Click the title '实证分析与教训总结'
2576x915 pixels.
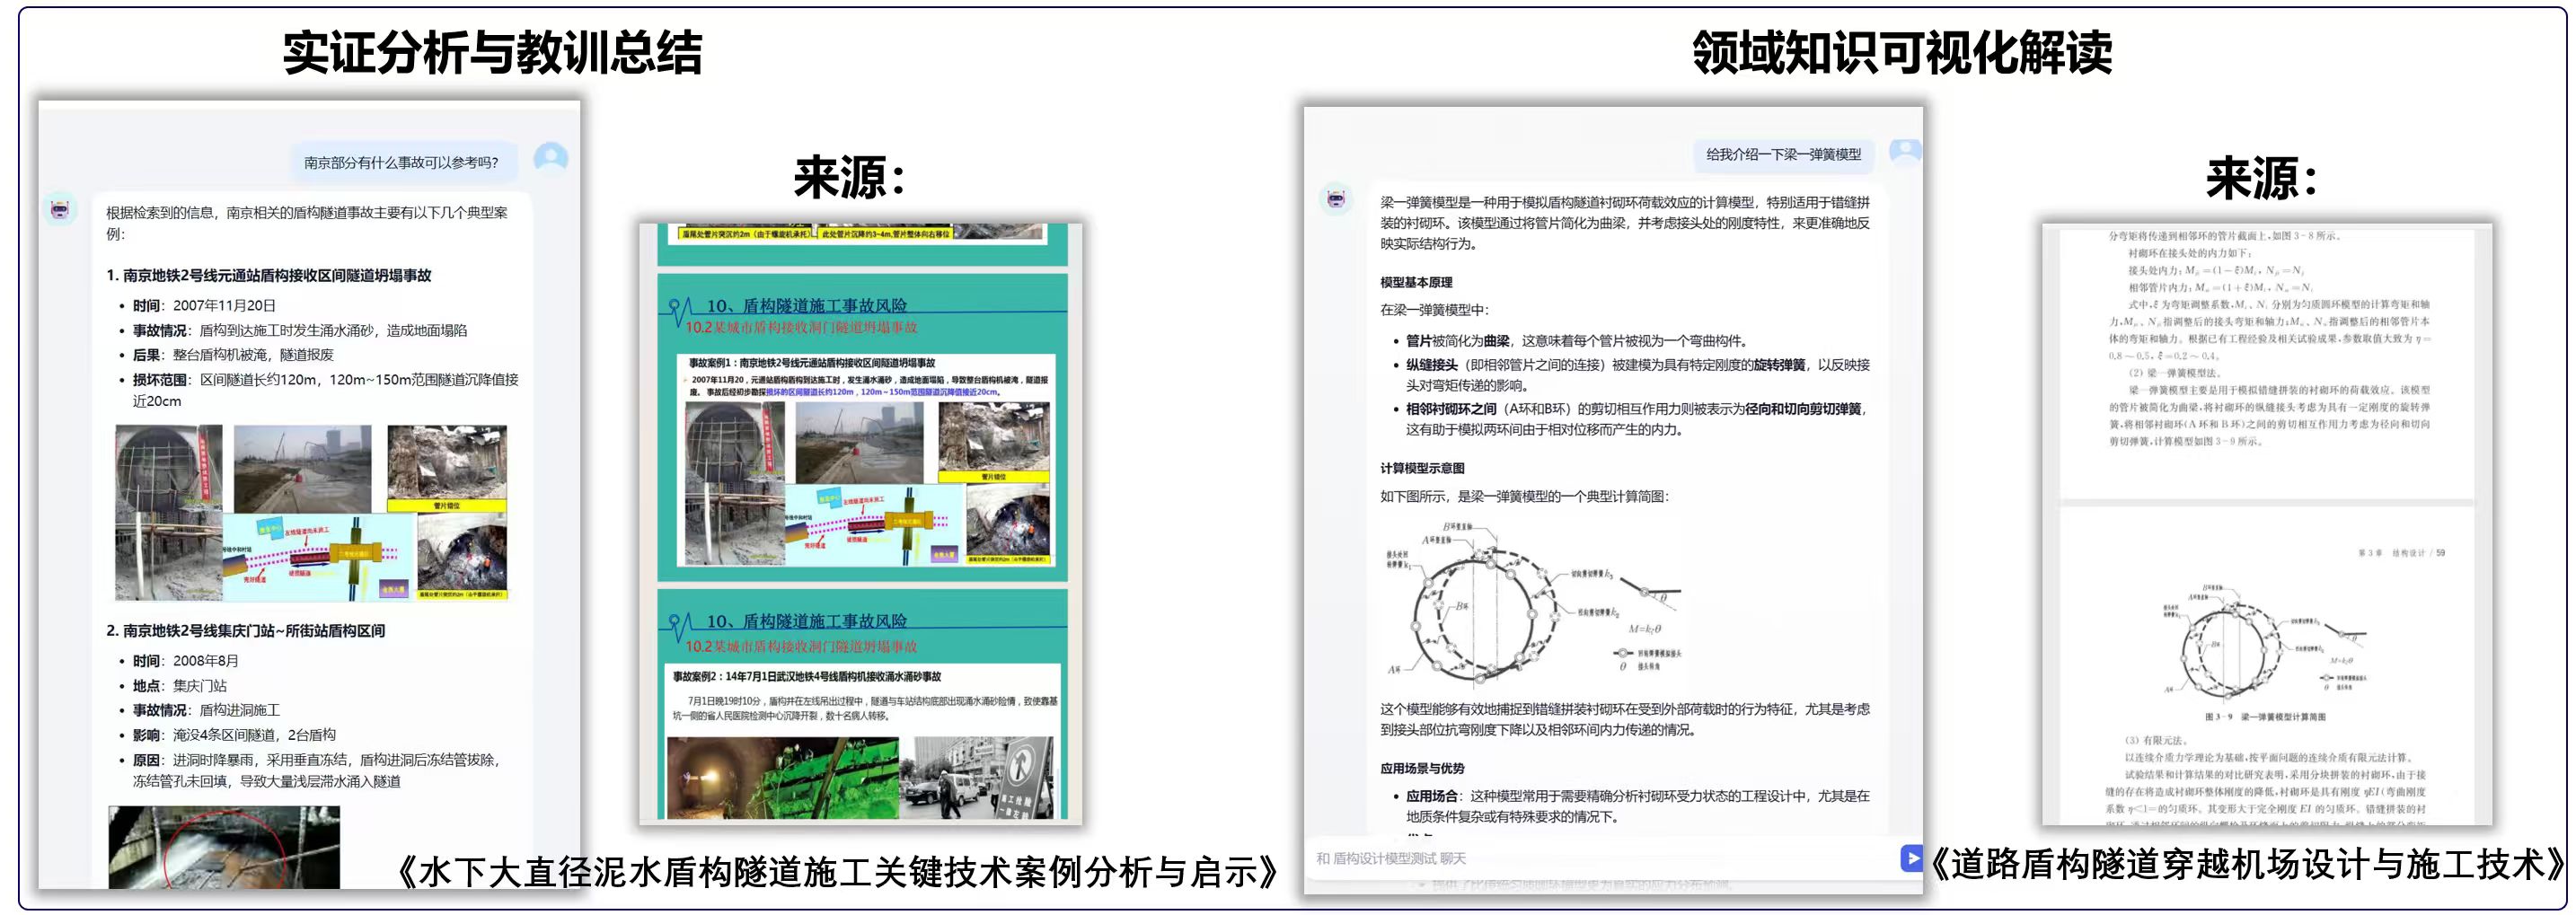coord(492,52)
